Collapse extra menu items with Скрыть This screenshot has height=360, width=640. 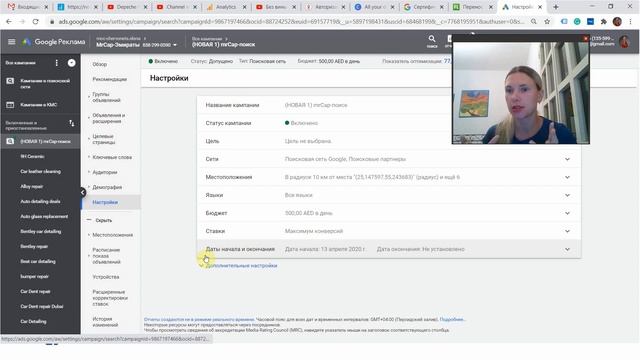[x=104, y=220]
